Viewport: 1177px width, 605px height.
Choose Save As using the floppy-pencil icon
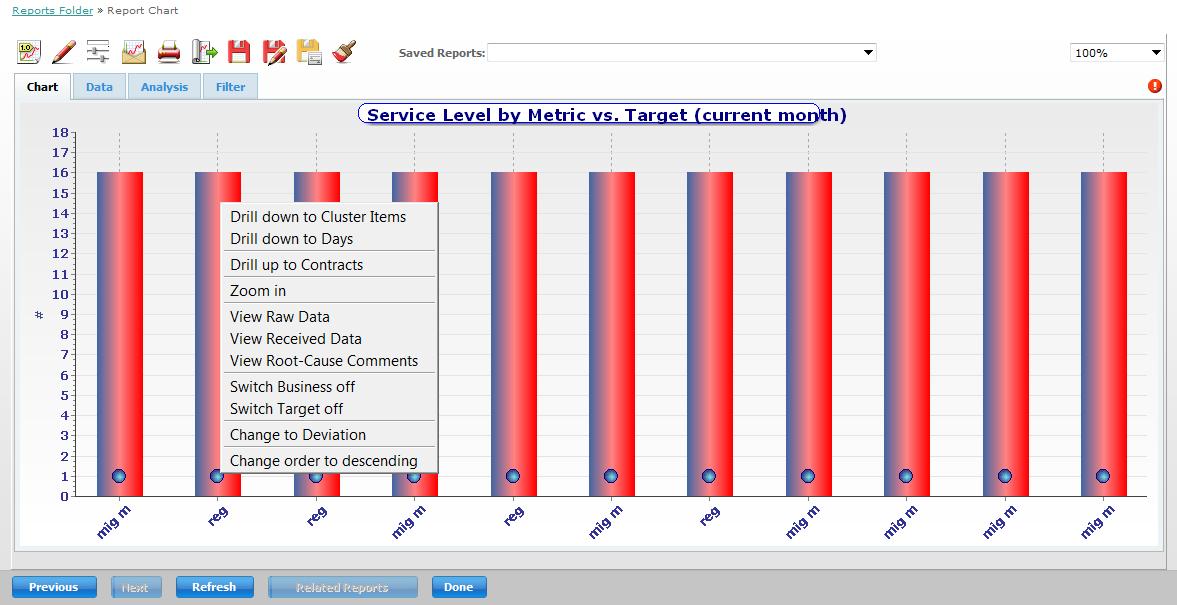tap(274, 50)
